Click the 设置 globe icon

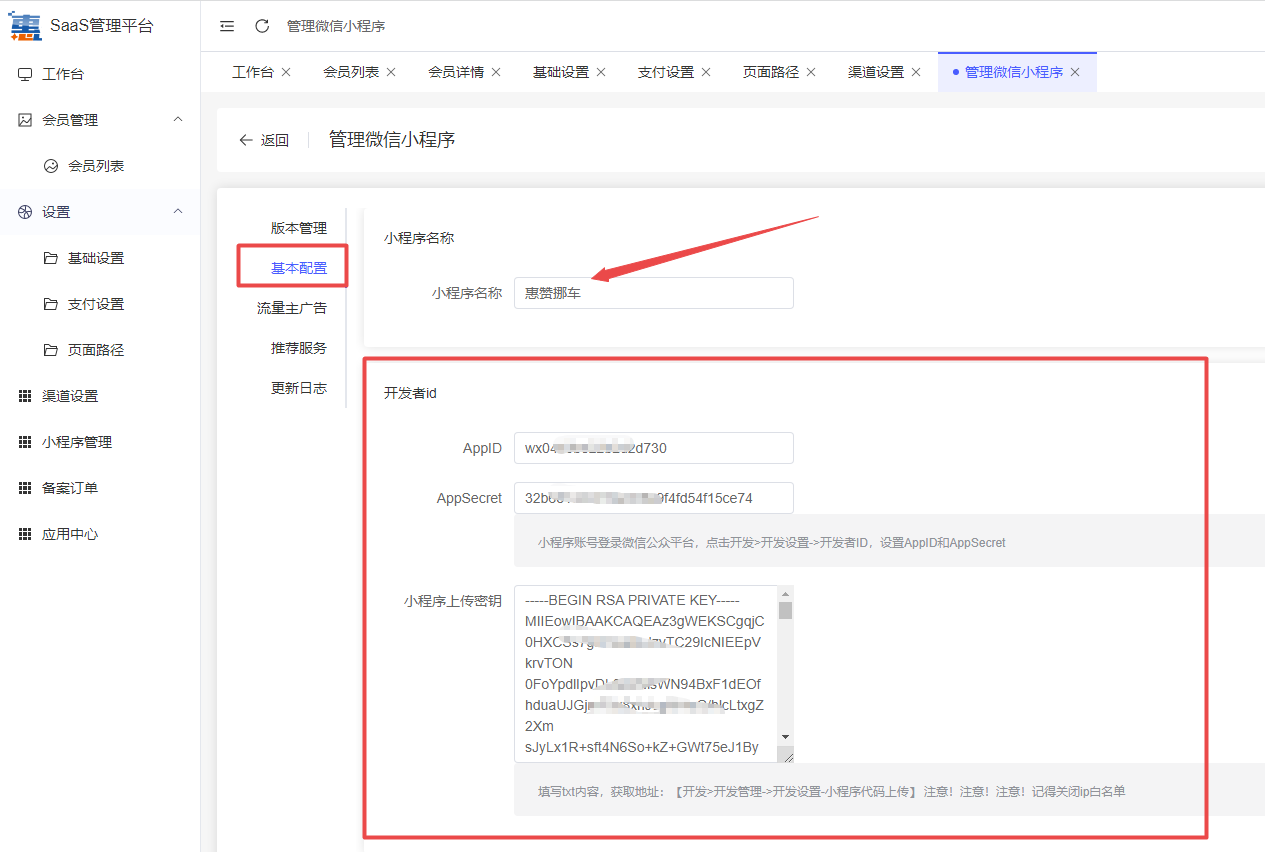25,212
